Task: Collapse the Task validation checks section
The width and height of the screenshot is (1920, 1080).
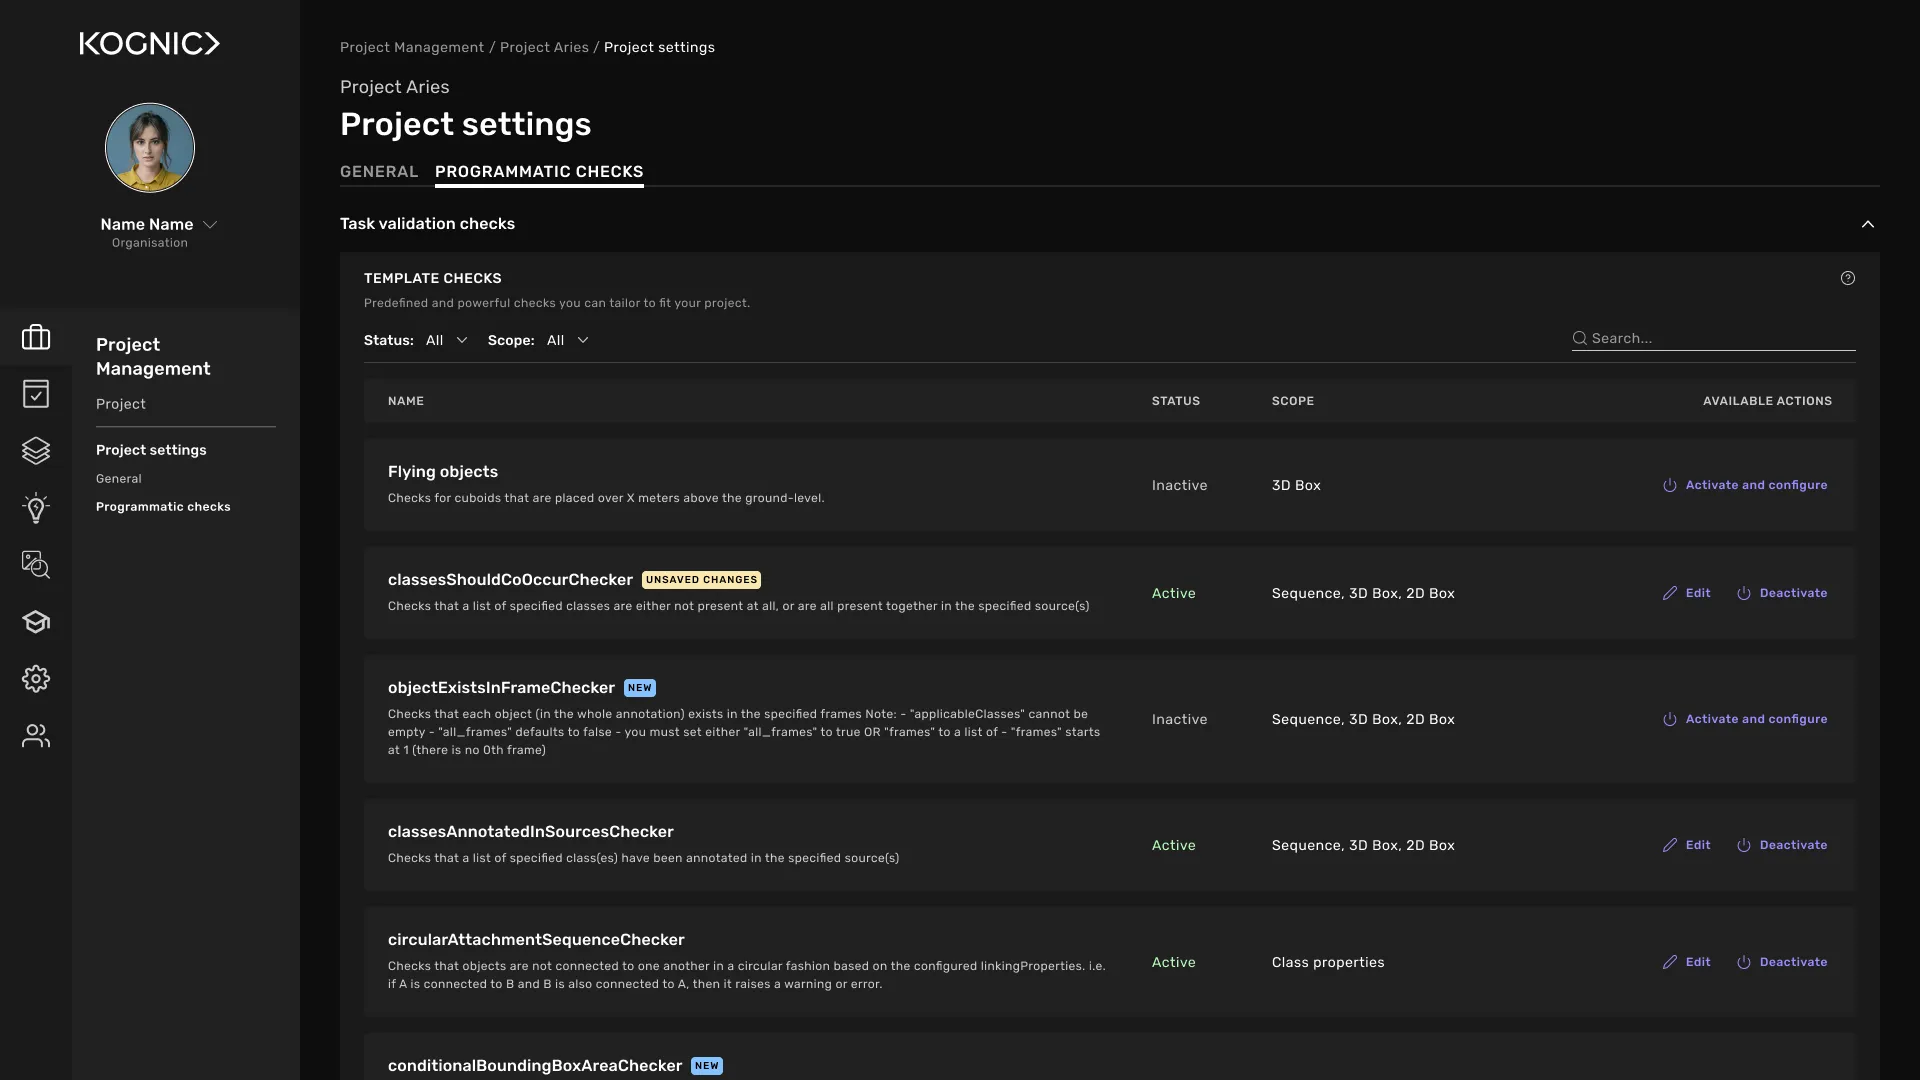Action: 1868,224
